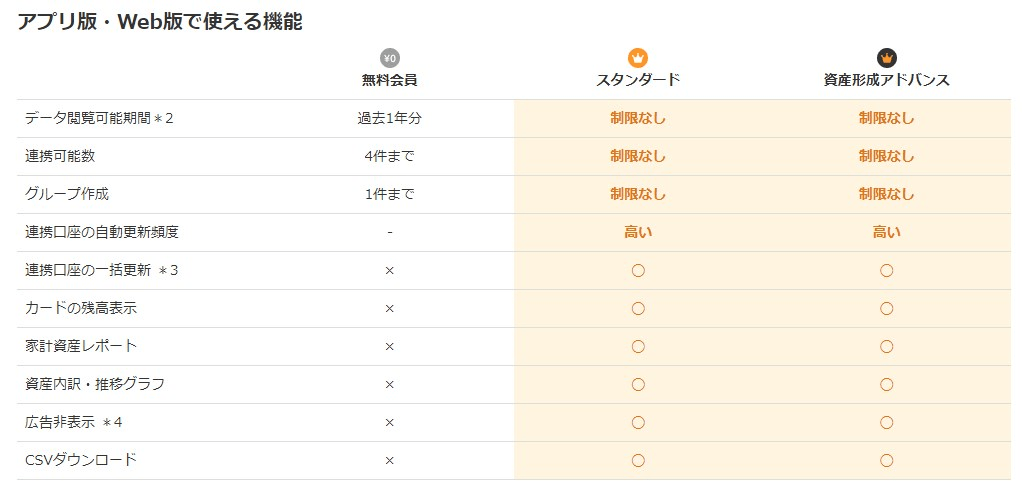Select the スタンダード plan column header
Screen dimensions: 1022x490
(638, 80)
